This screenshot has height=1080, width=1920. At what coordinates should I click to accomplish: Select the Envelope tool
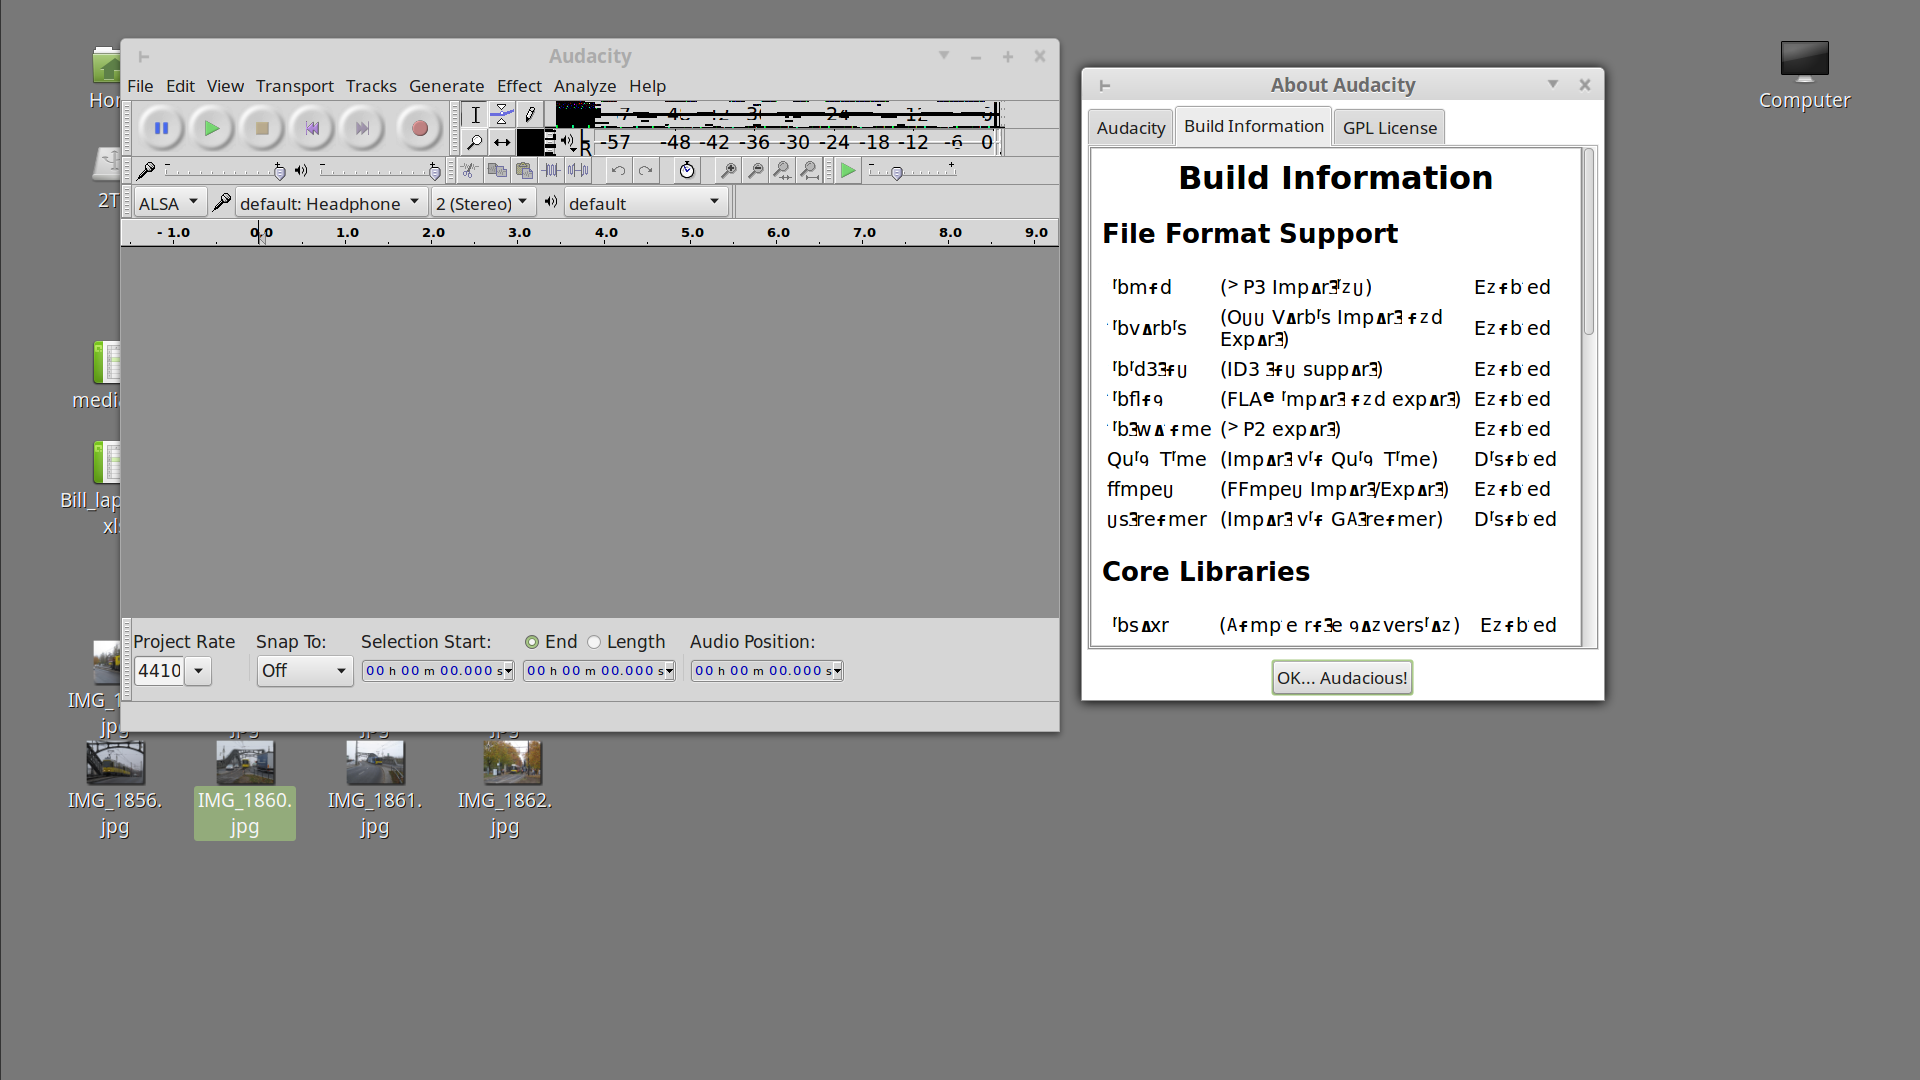(x=502, y=113)
